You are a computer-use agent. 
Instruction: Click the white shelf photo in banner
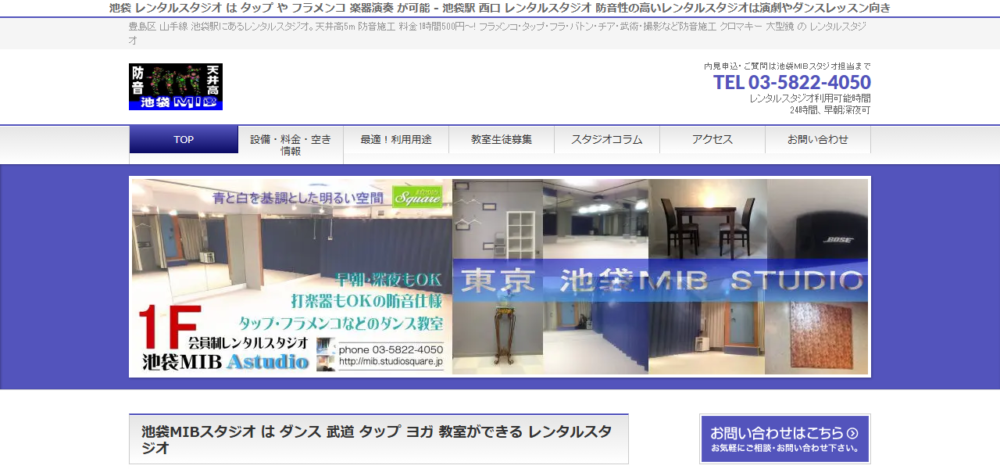coord(498,219)
